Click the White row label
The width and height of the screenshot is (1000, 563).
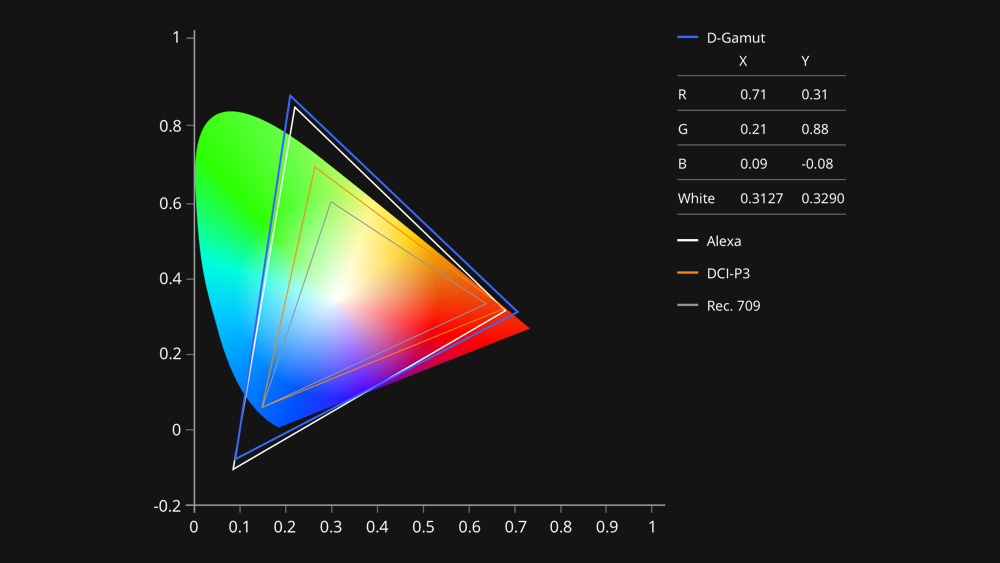[x=696, y=198]
